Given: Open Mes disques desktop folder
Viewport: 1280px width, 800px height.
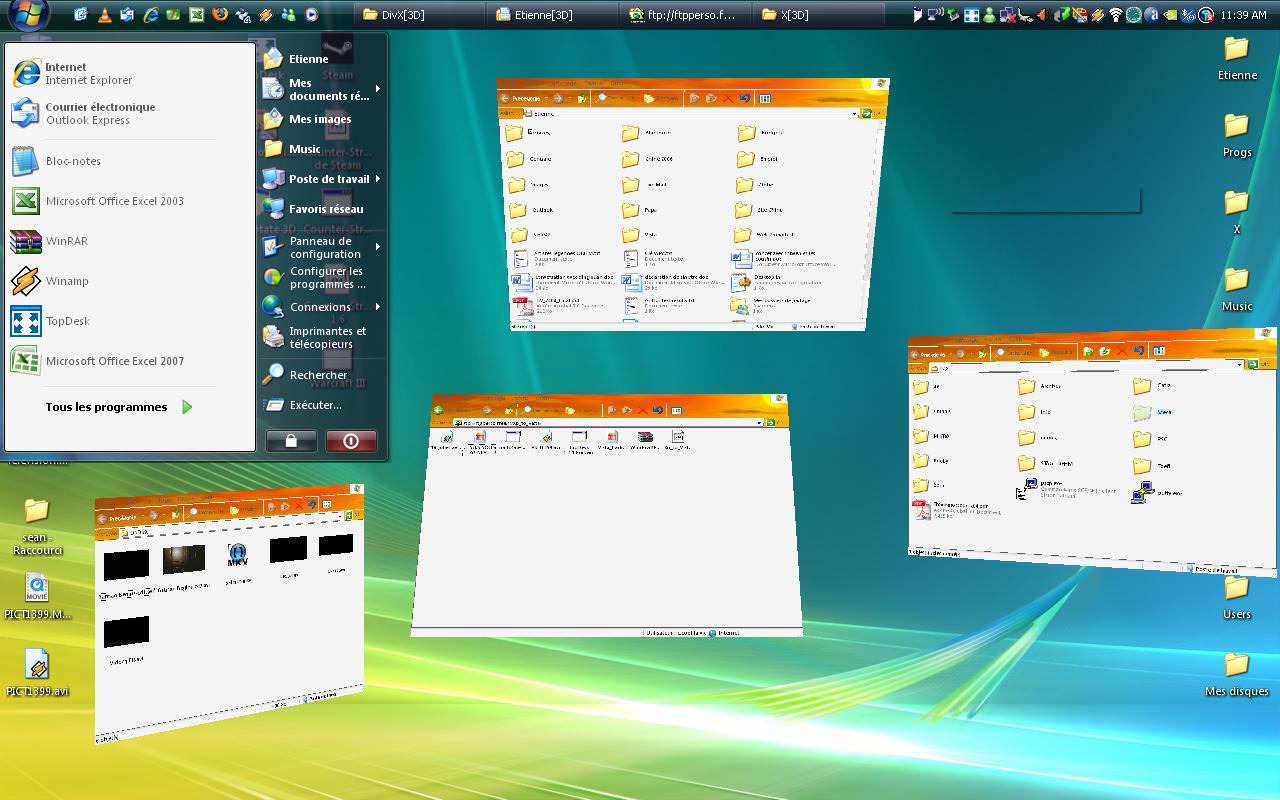Looking at the screenshot, I should pos(1237,674).
